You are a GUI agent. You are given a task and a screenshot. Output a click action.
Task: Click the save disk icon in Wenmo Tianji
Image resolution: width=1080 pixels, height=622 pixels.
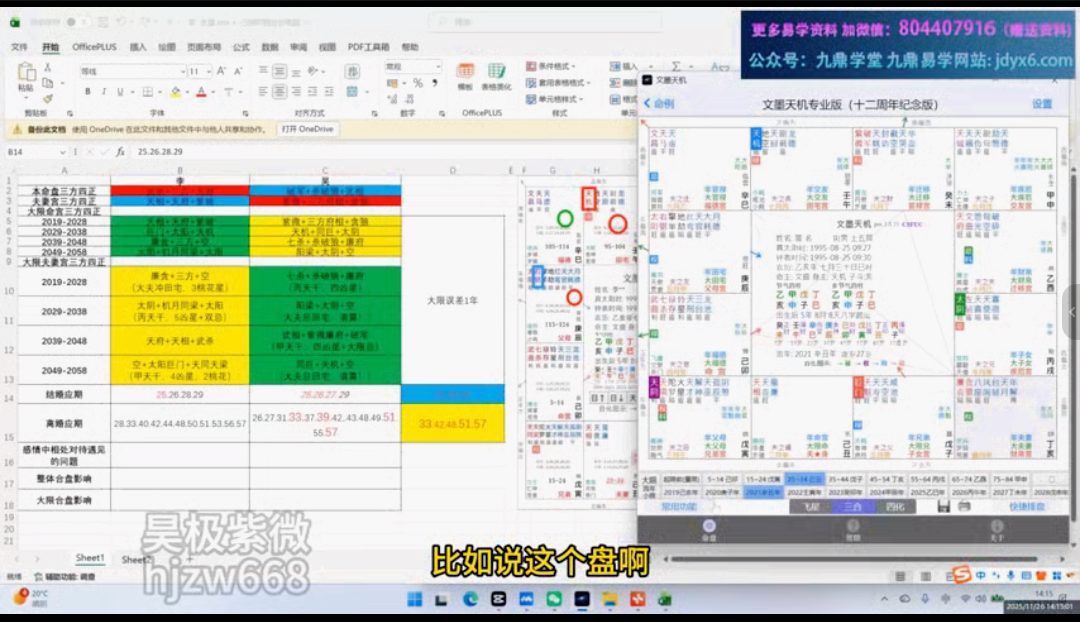pos(943,508)
